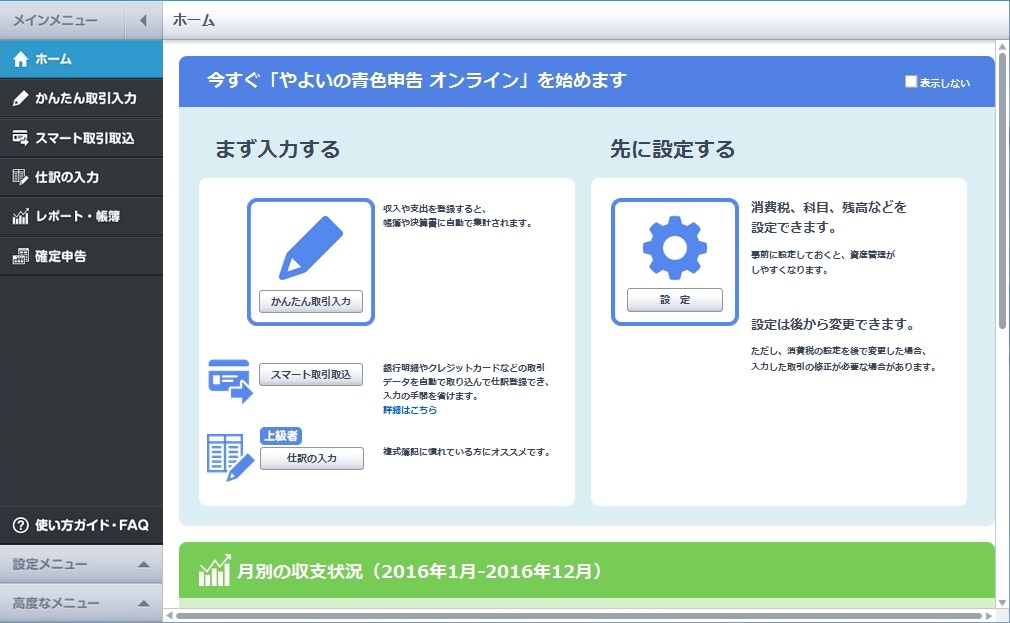The image size is (1010, 623).
Task: Click the question mark icon for 使い方ガイド
Action: coord(21,525)
